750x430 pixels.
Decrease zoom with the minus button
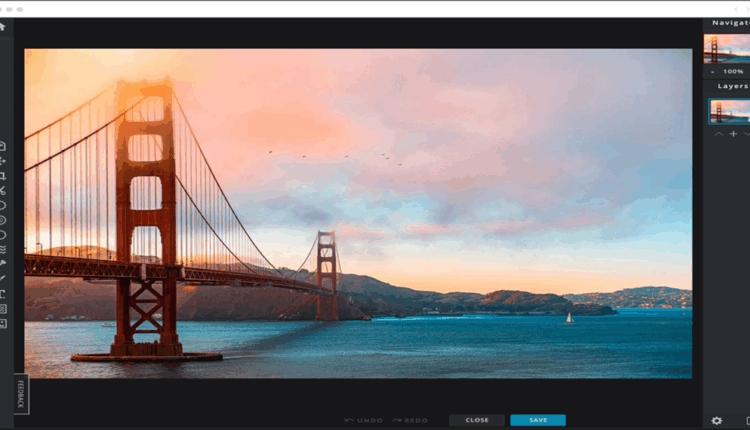pyautogui.click(x=712, y=72)
